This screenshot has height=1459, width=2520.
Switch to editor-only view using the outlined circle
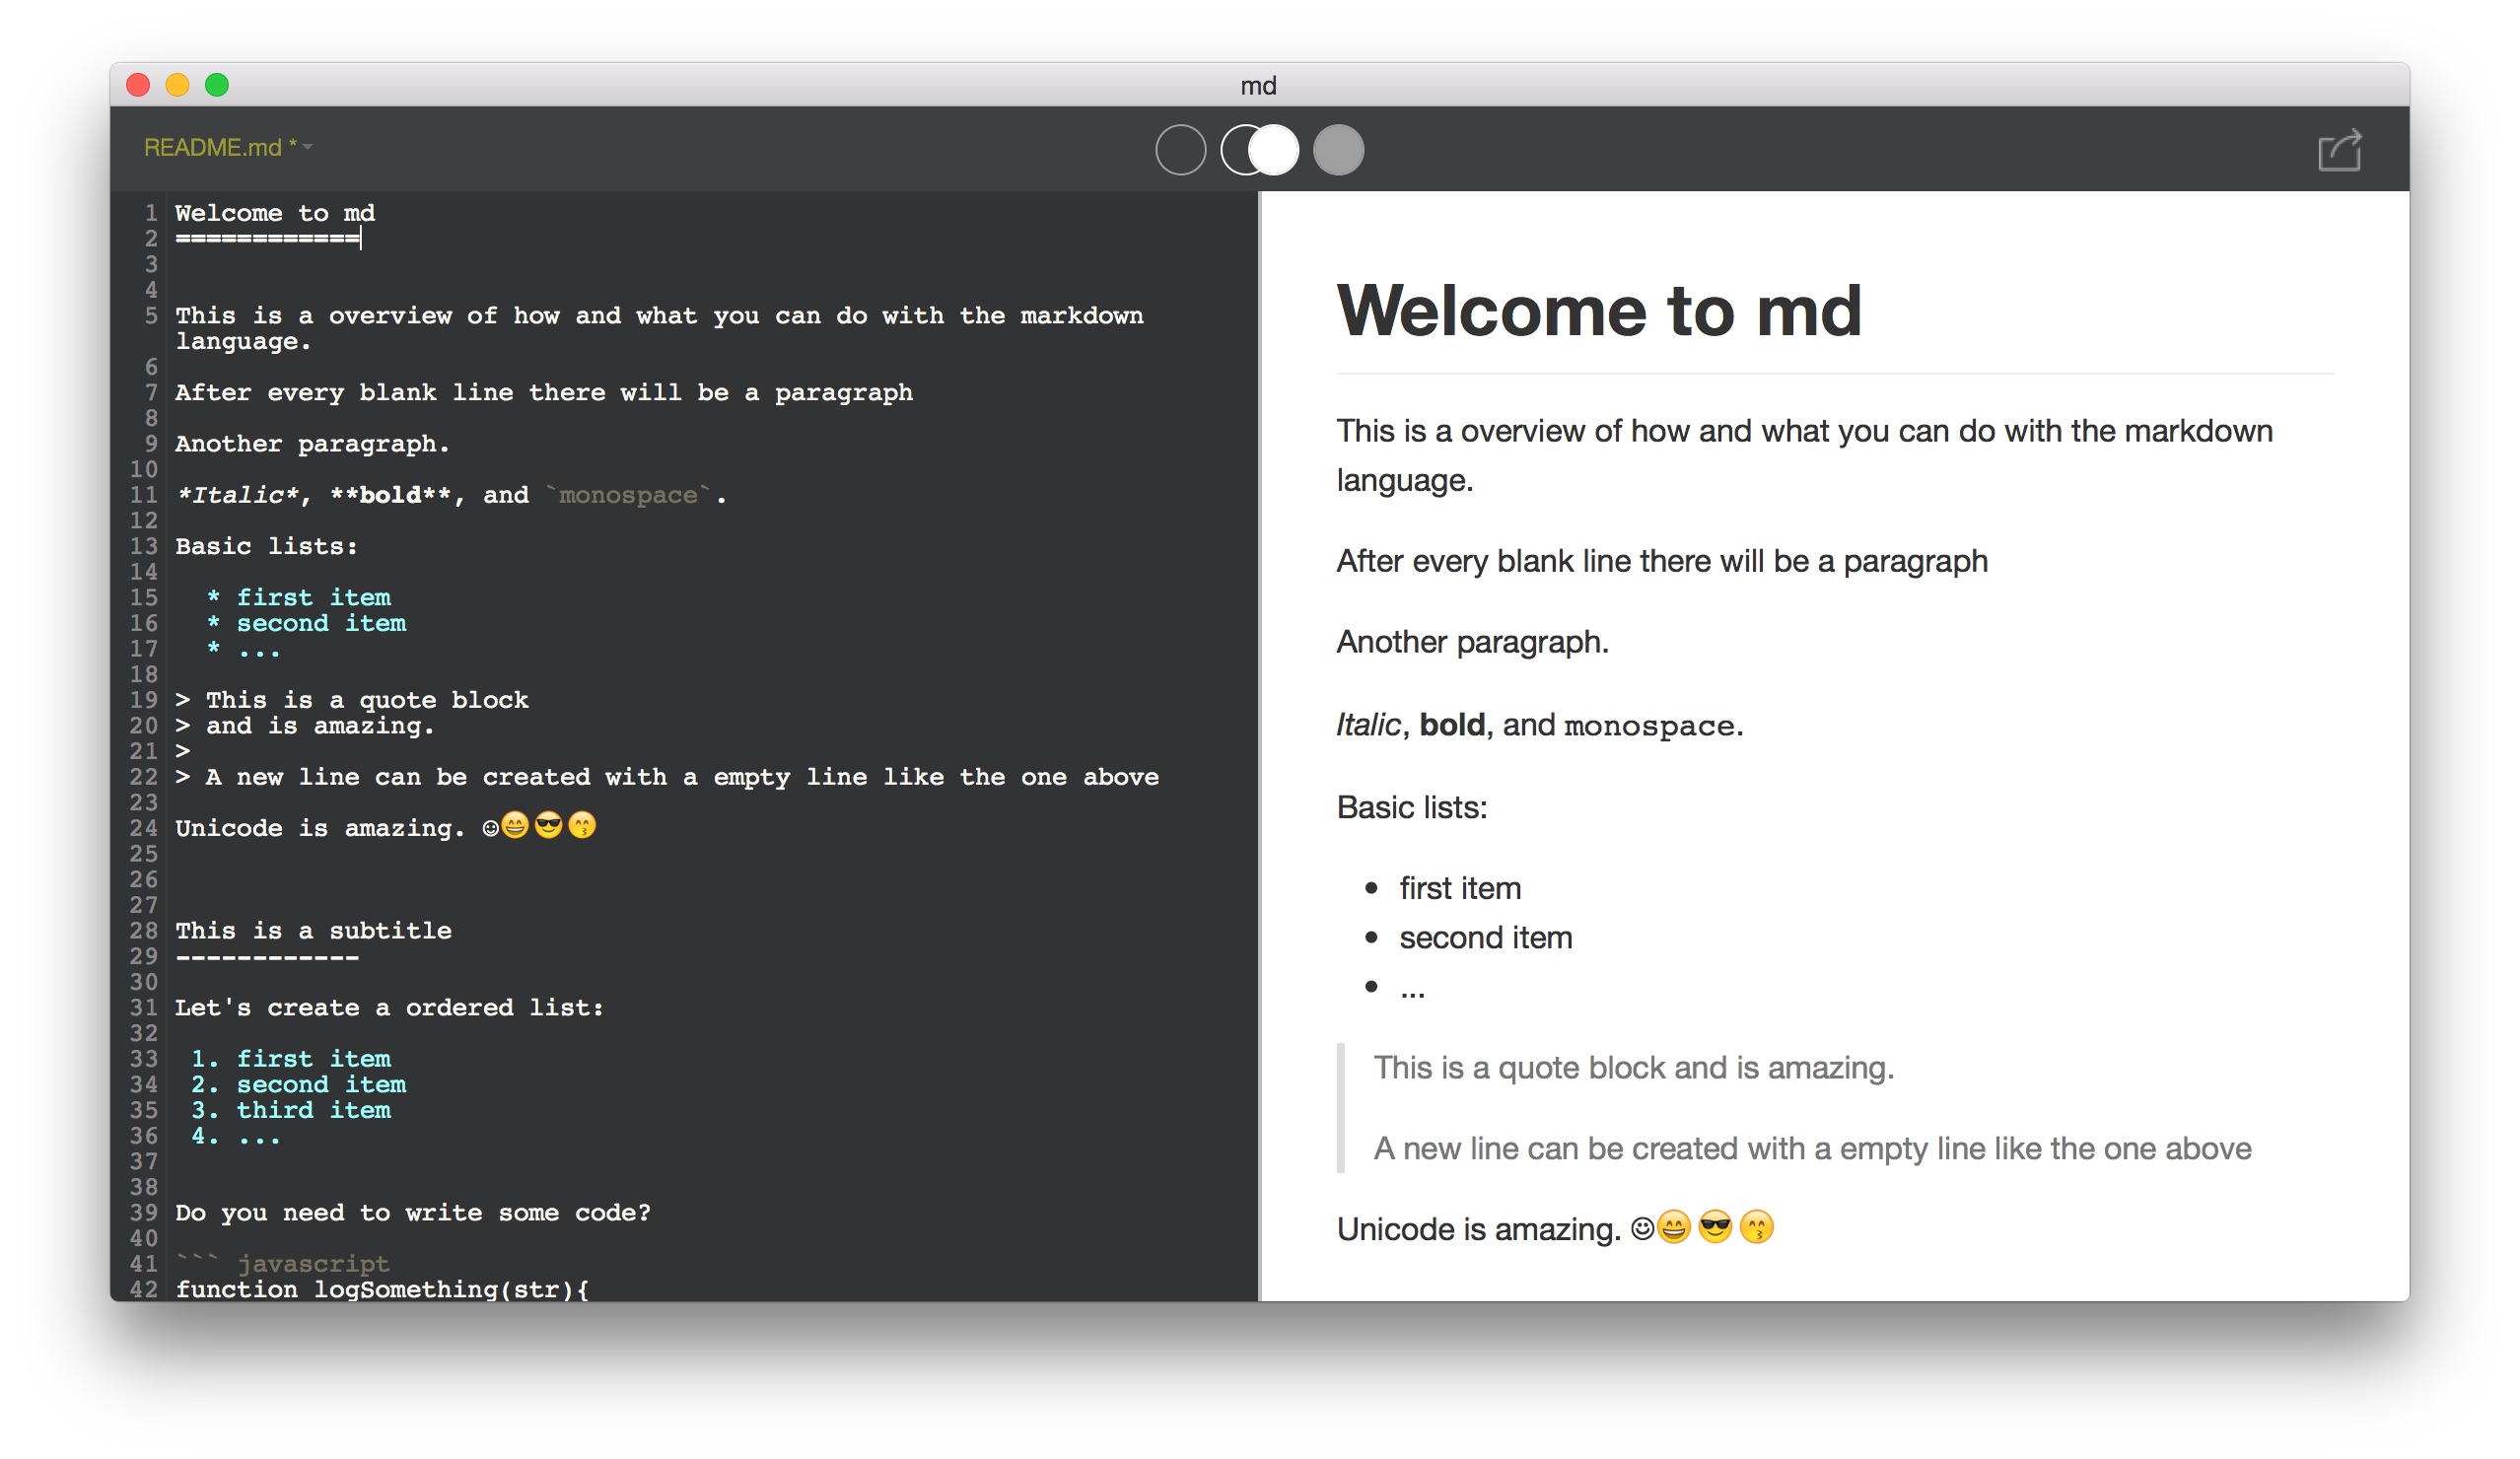pos(1180,150)
